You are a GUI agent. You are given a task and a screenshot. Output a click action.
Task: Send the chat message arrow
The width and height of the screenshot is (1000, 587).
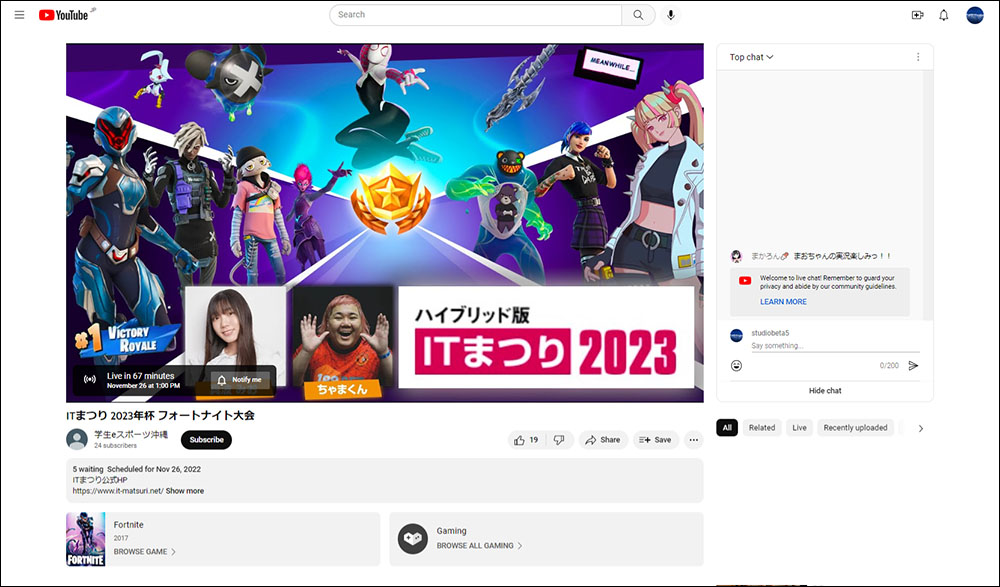pyautogui.click(x=913, y=366)
